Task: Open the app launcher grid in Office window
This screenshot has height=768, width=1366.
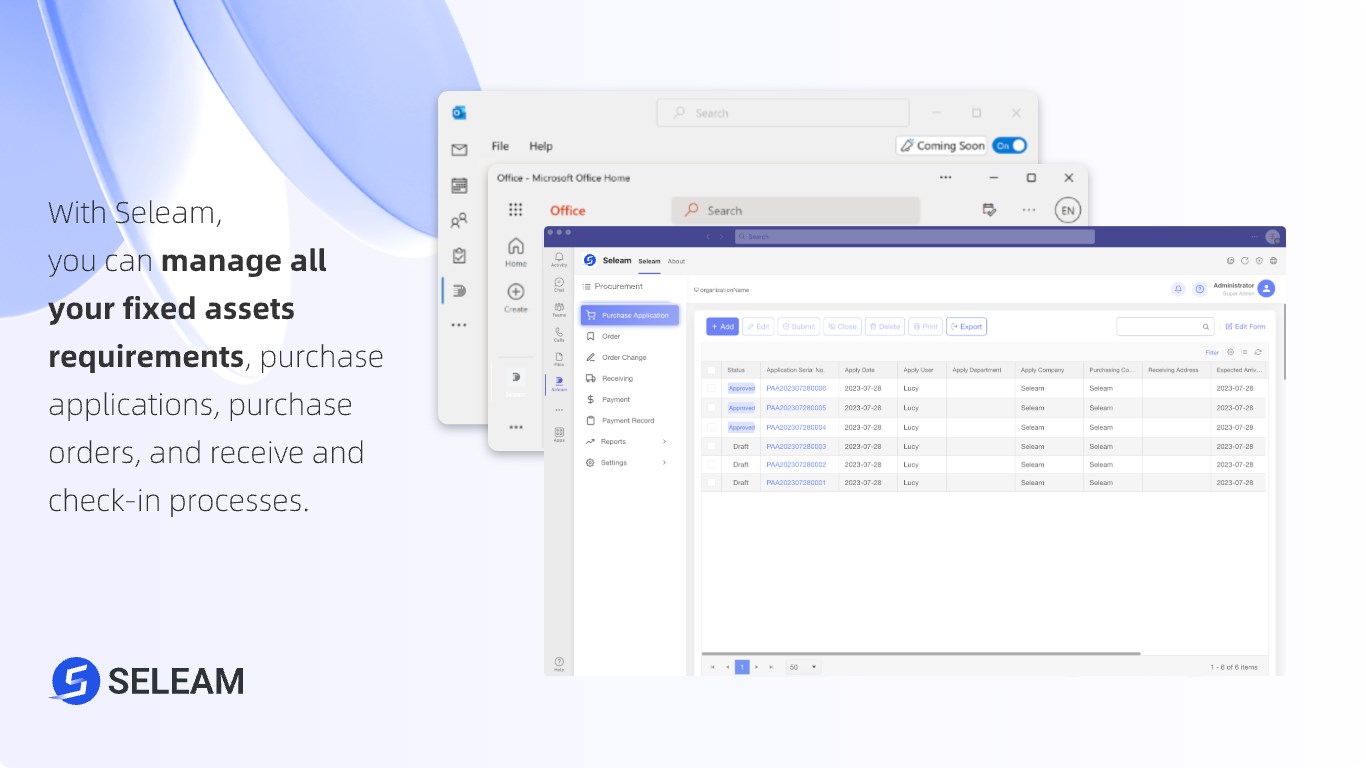Action: point(515,210)
